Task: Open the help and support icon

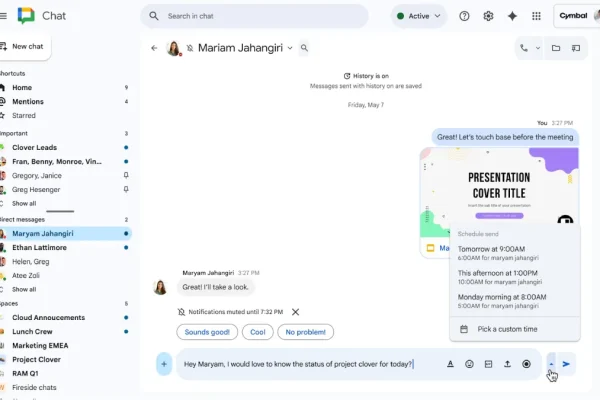Action: coord(464,16)
